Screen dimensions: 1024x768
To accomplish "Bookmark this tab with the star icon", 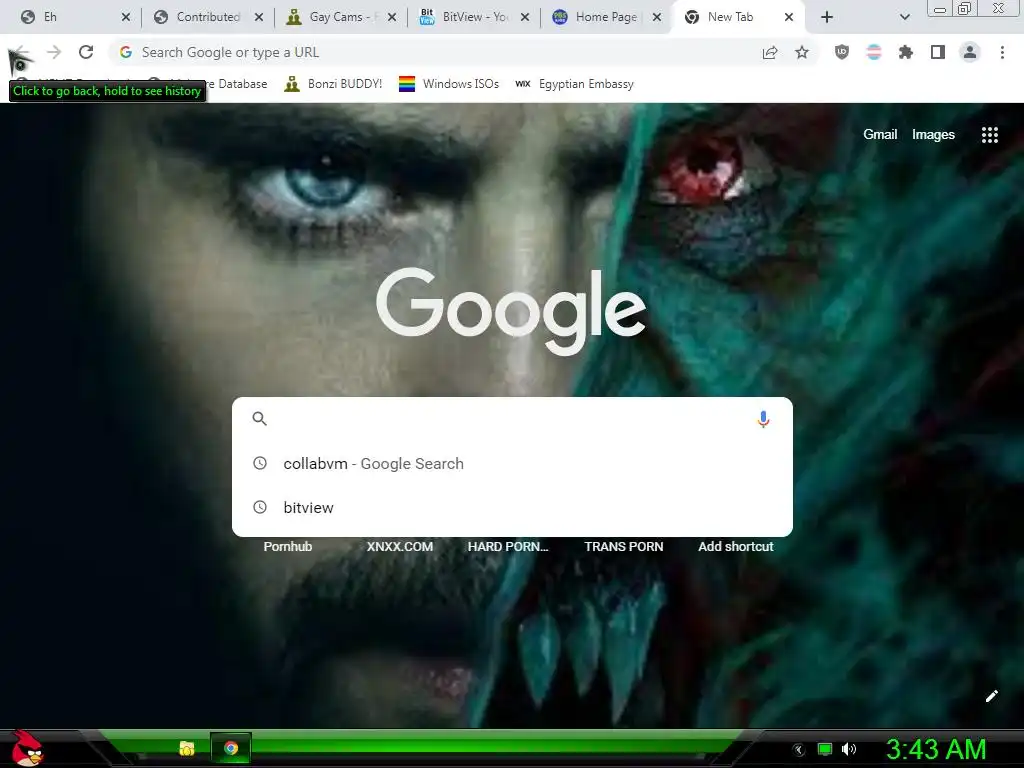I will 802,52.
